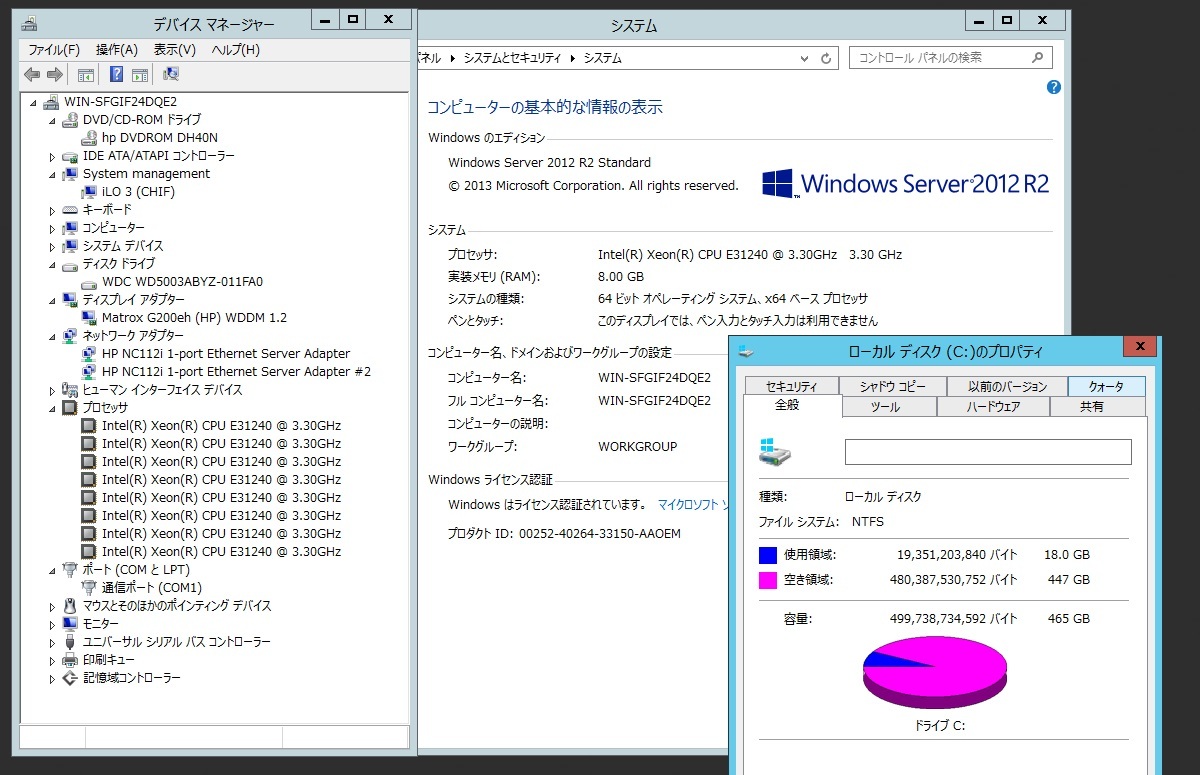Click the WORKGROUP value text
Screen dimensions: 1200x775
[x=638, y=446]
